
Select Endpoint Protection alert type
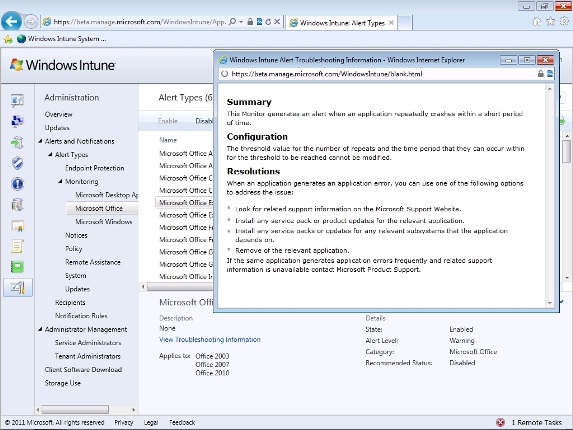95,168
